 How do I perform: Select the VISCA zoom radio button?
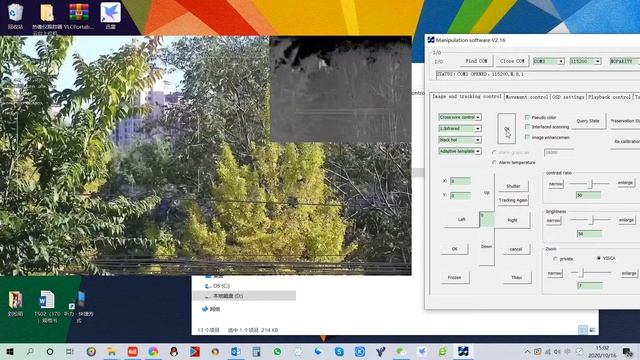tap(599, 258)
